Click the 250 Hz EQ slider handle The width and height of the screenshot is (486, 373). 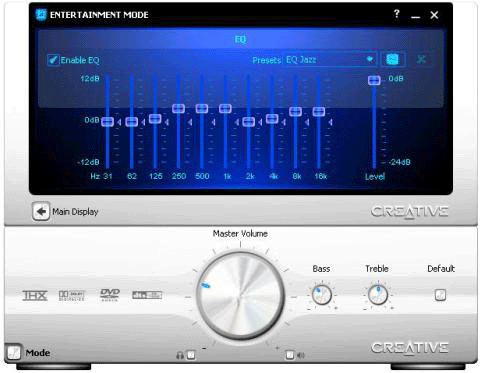(x=178, y=108)
